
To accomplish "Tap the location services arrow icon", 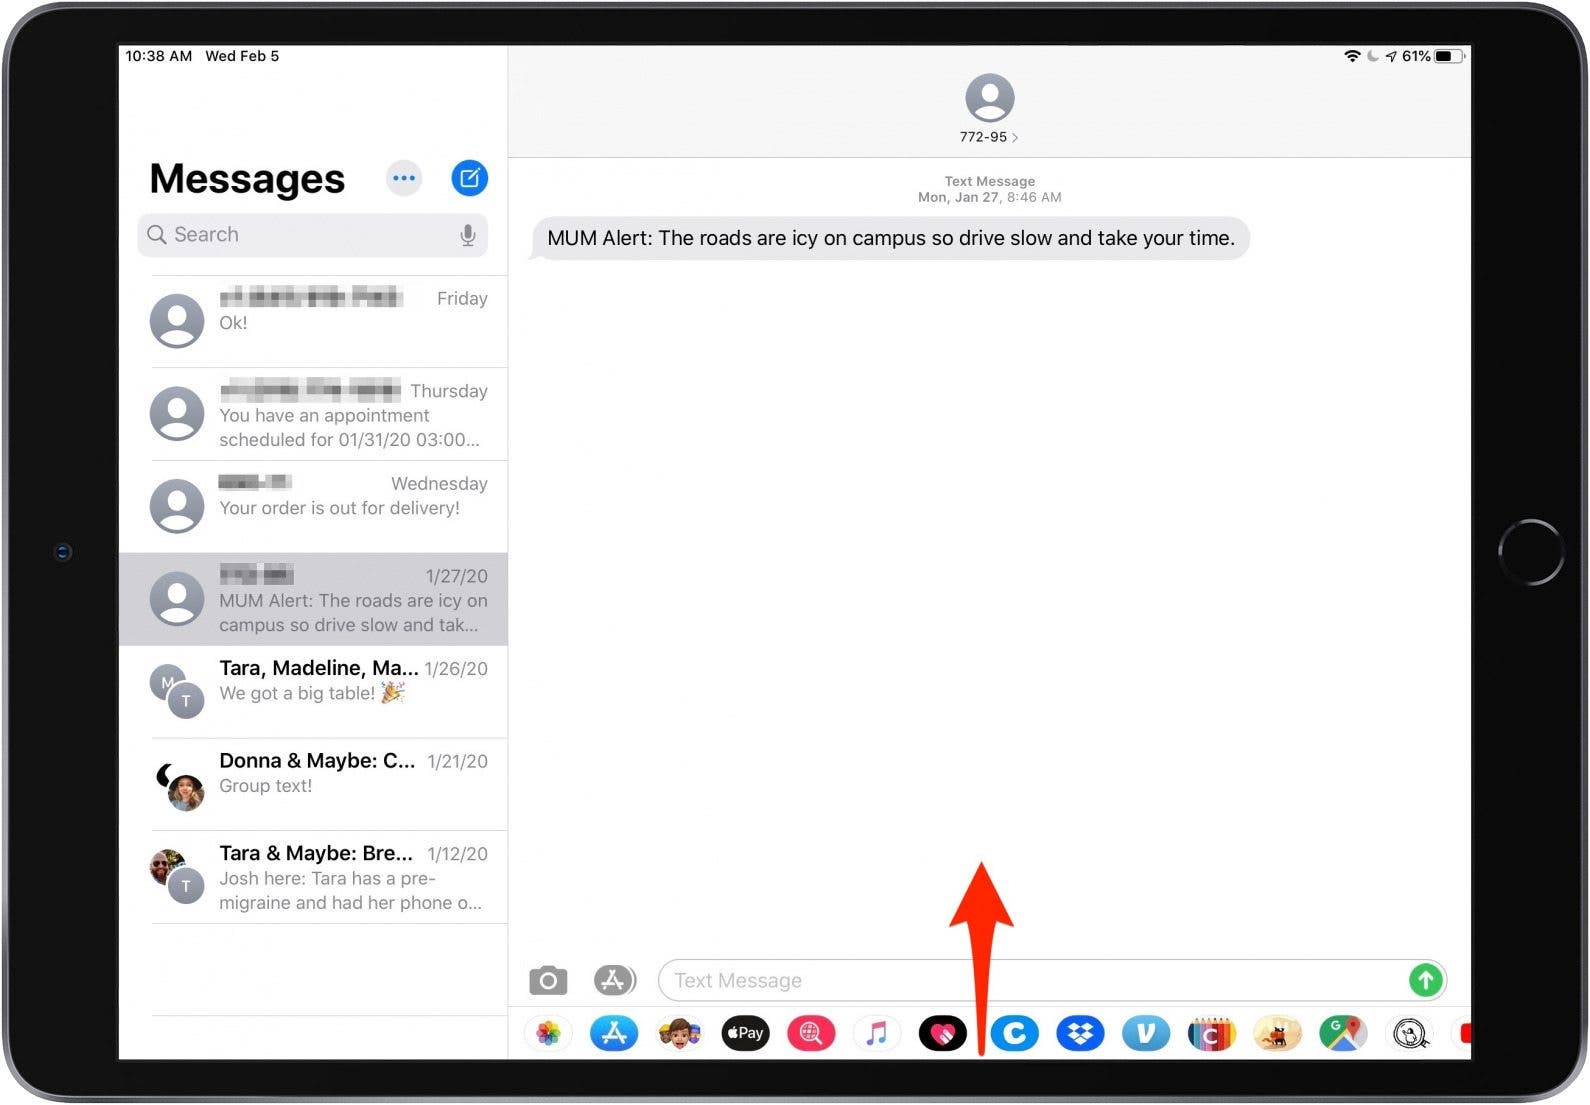I will [x=1391, y=56].
